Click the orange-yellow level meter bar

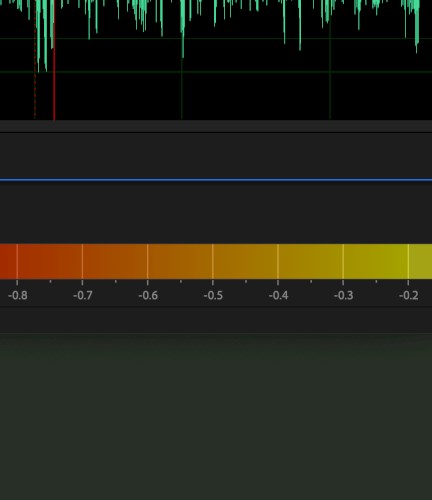216,261
